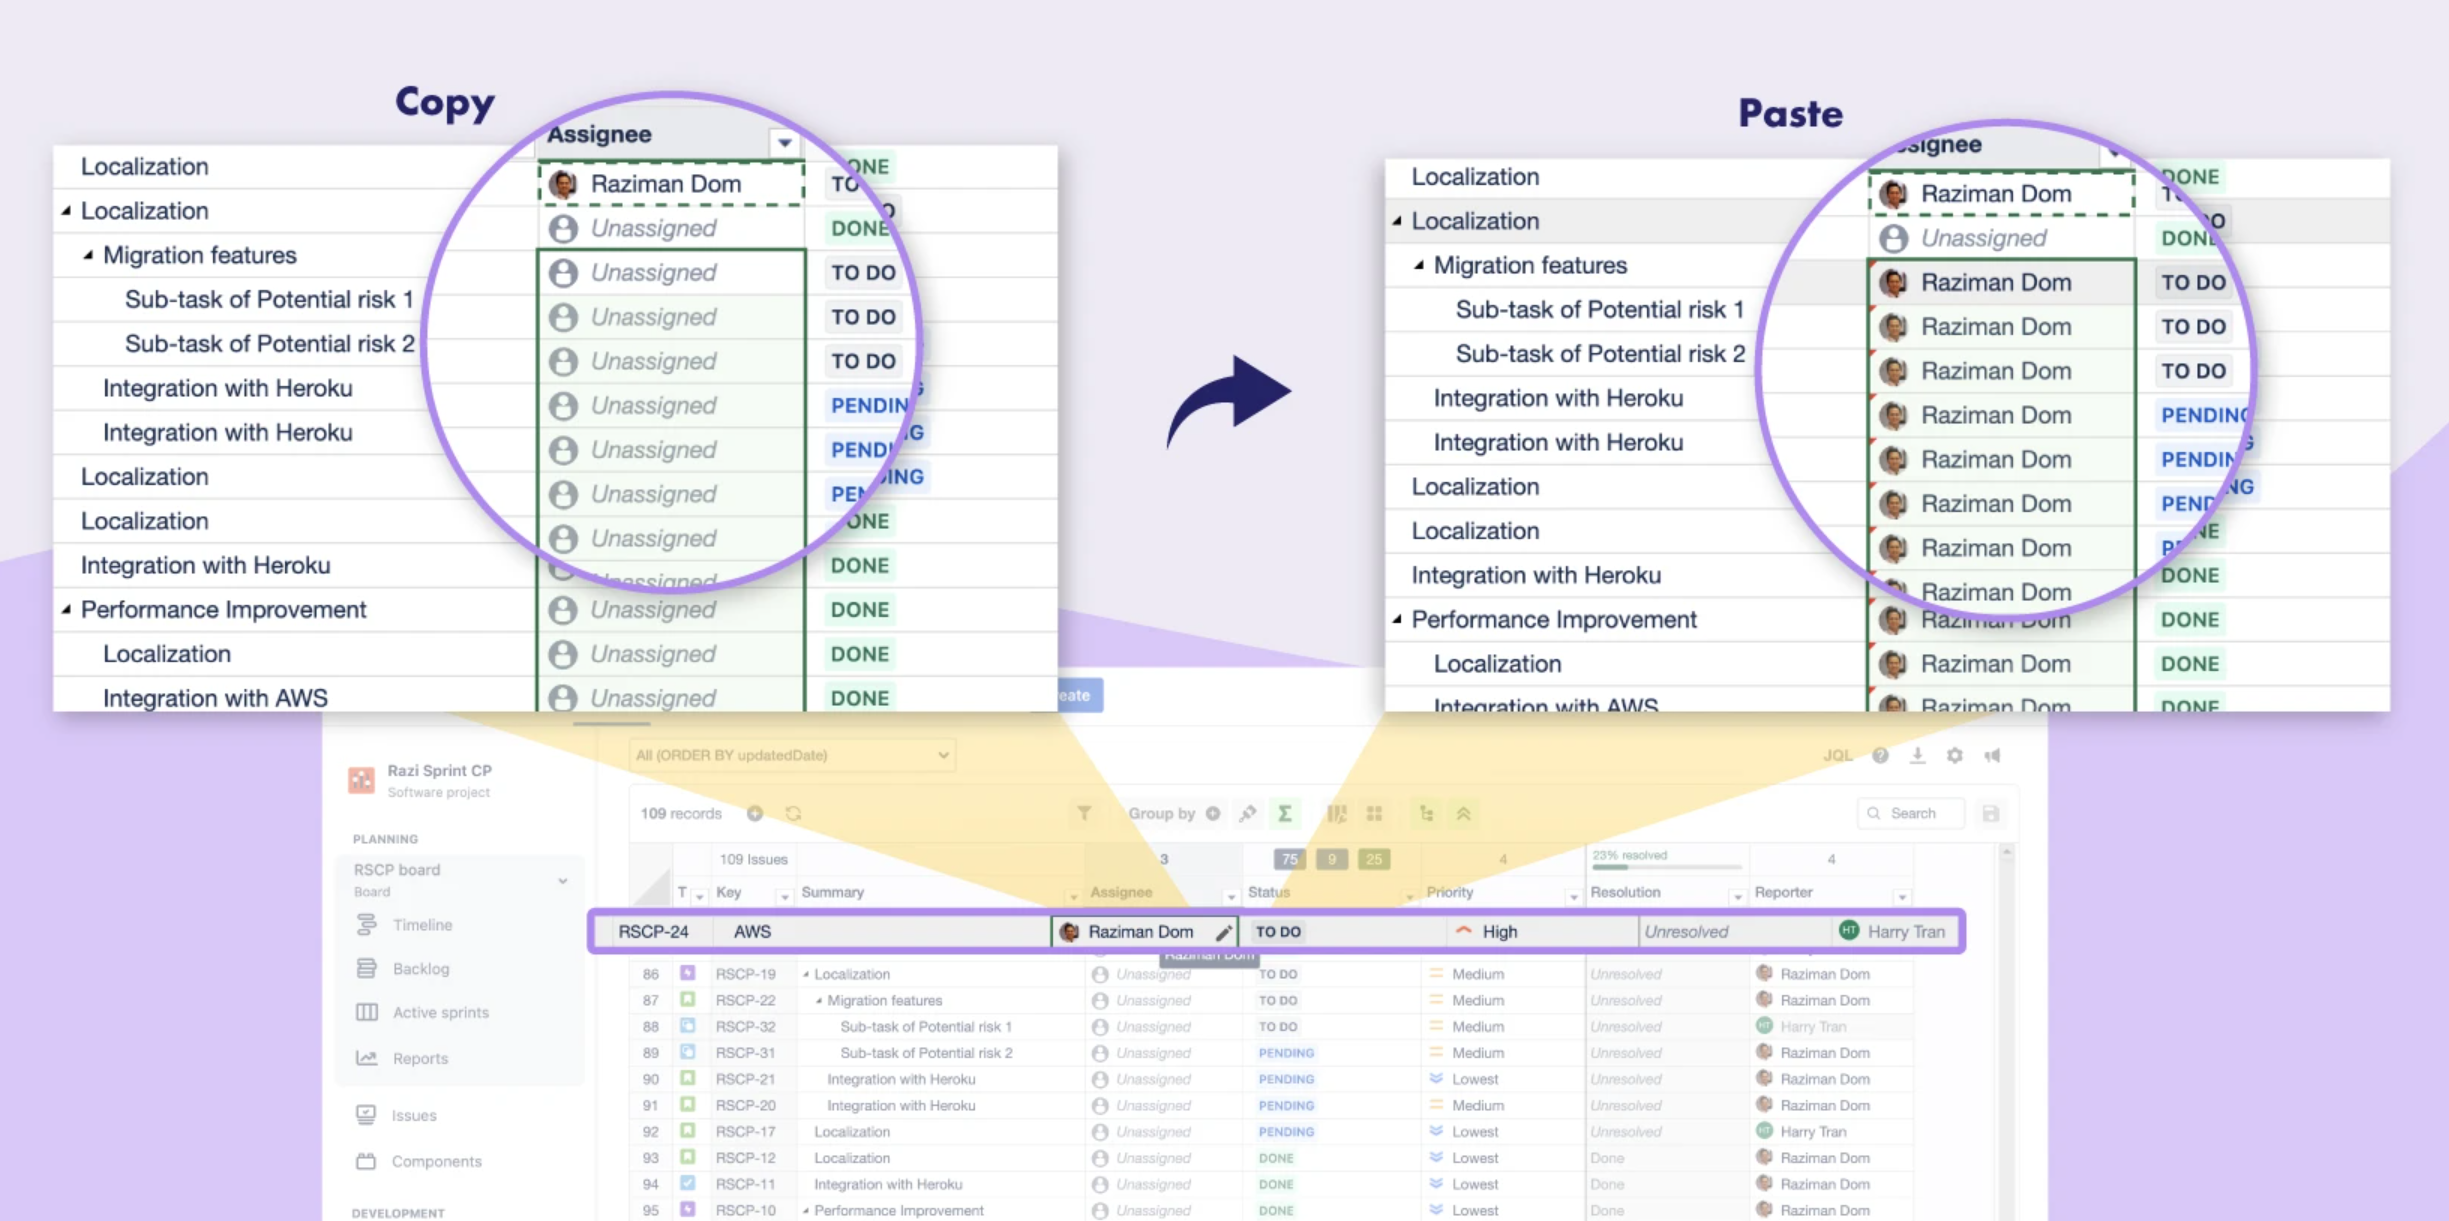The image size is (2449, 1221).
Task: Click the epic type icon for RSCP-19
Action: [688, 973]
